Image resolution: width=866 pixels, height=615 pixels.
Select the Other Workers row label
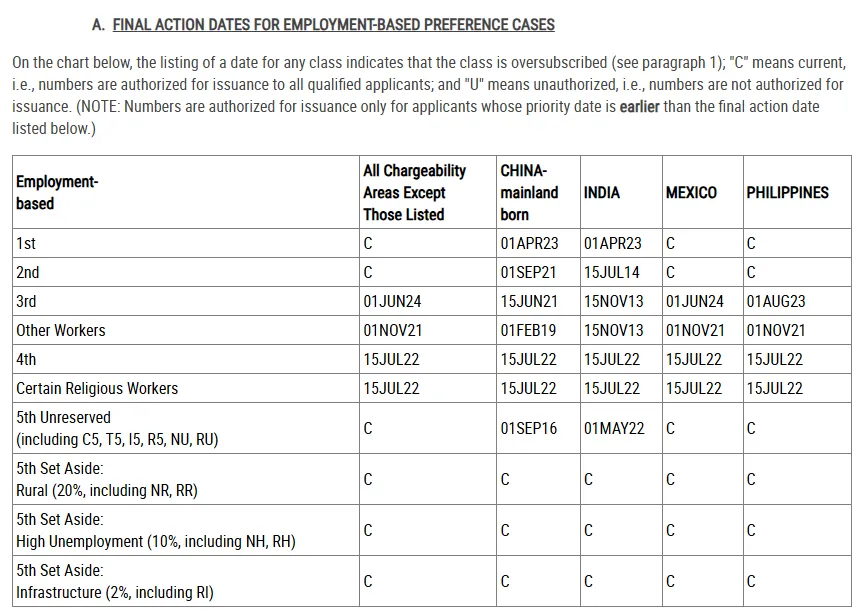61,330
